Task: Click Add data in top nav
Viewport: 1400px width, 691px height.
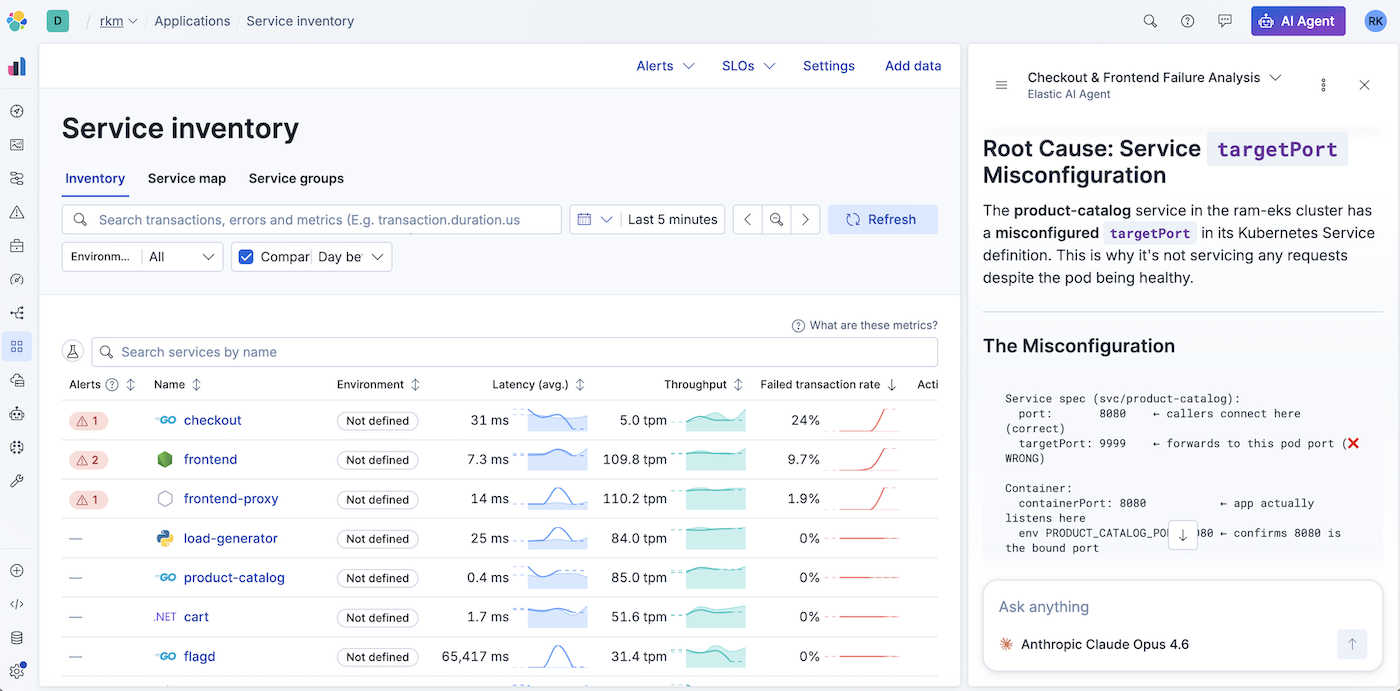Action: (x=913, y=66)
